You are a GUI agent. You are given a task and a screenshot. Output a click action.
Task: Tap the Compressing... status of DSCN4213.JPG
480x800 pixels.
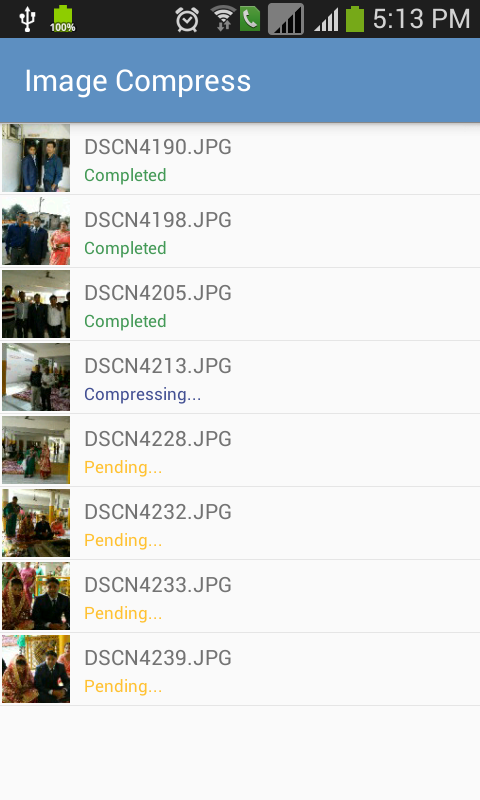pyautogui.click(x=142, y=394)
